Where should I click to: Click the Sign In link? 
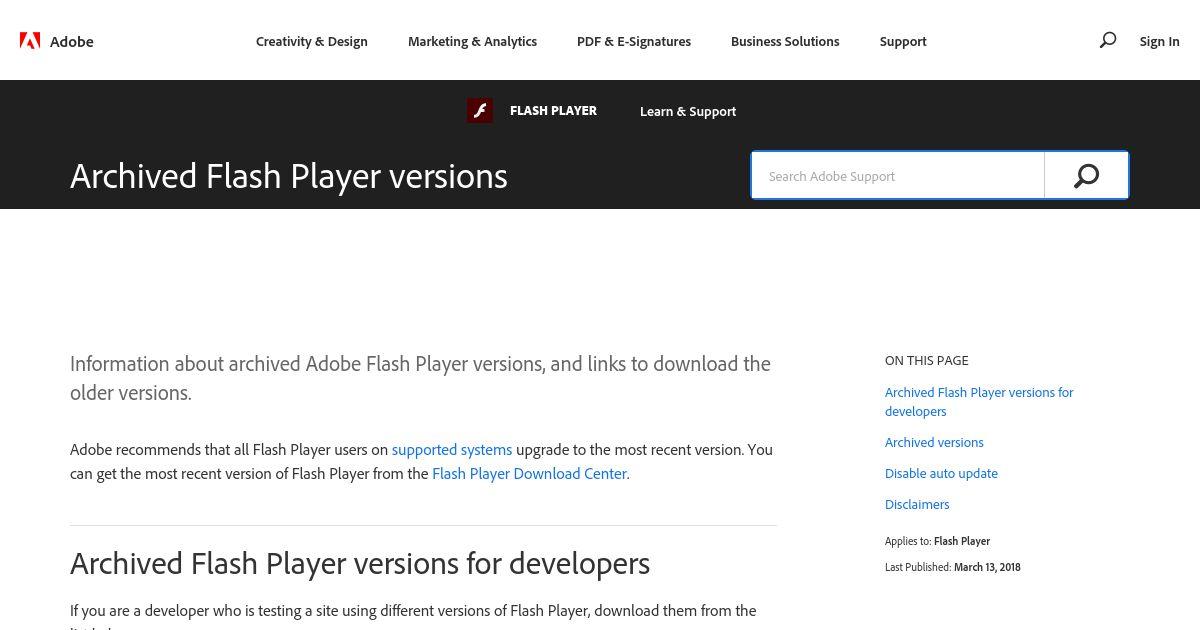pos(1159,41)
